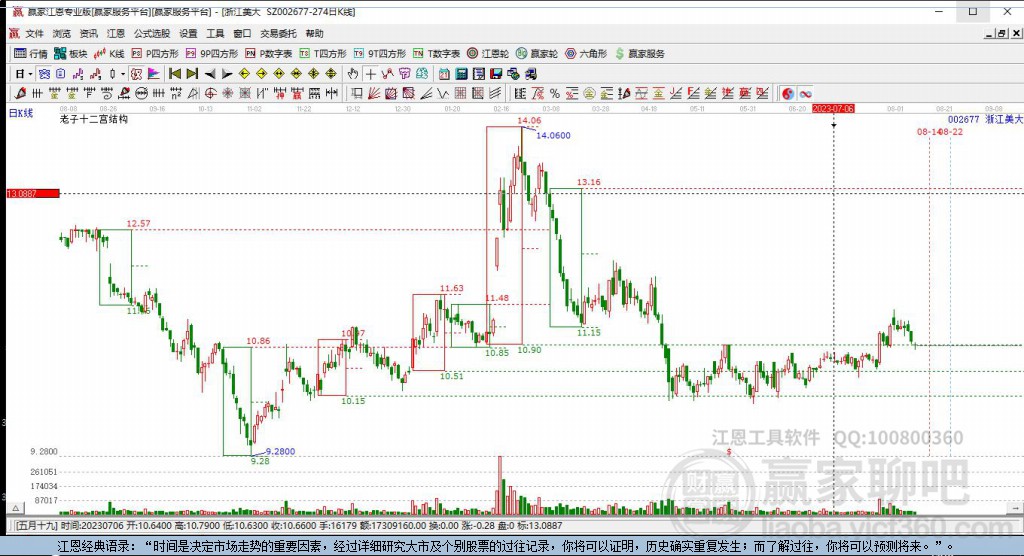The width and height of the screenshot is (1024, 556).
Task: Click the infinity symbol icon
Action: click(806, 93)
